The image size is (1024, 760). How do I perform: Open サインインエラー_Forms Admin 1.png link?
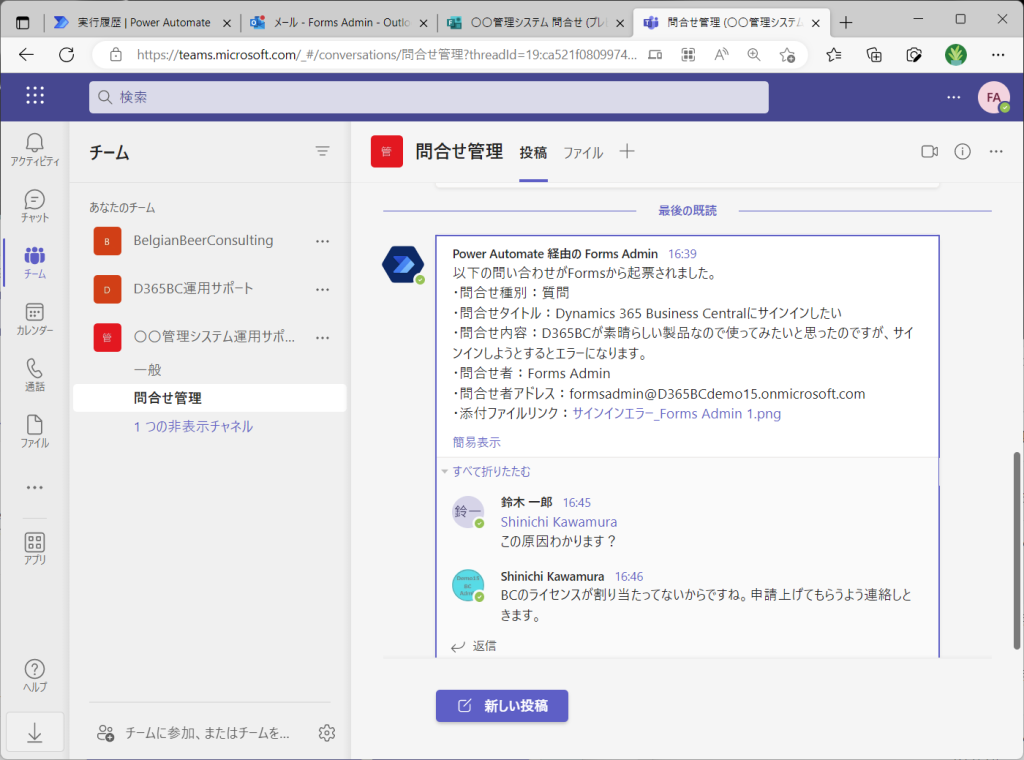pyautogui.click(x=677, y=413)
